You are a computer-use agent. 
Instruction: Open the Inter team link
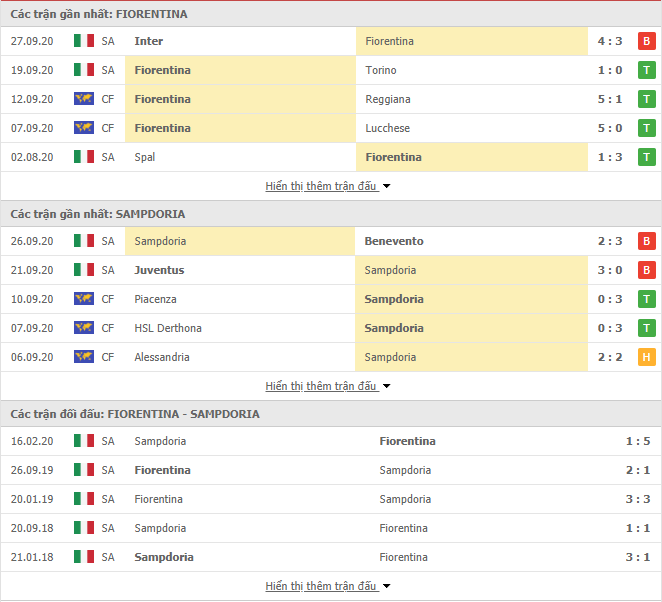(149, 41)
